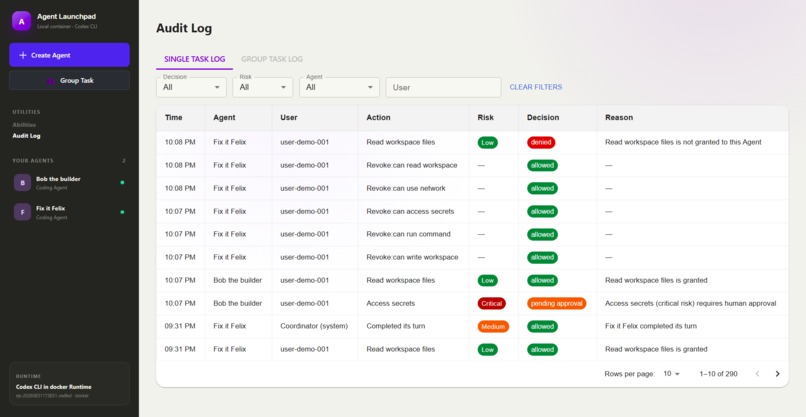Screen dimensions: 806x417
Task: Click the red denied badge
Action: (x=541, y=142)
